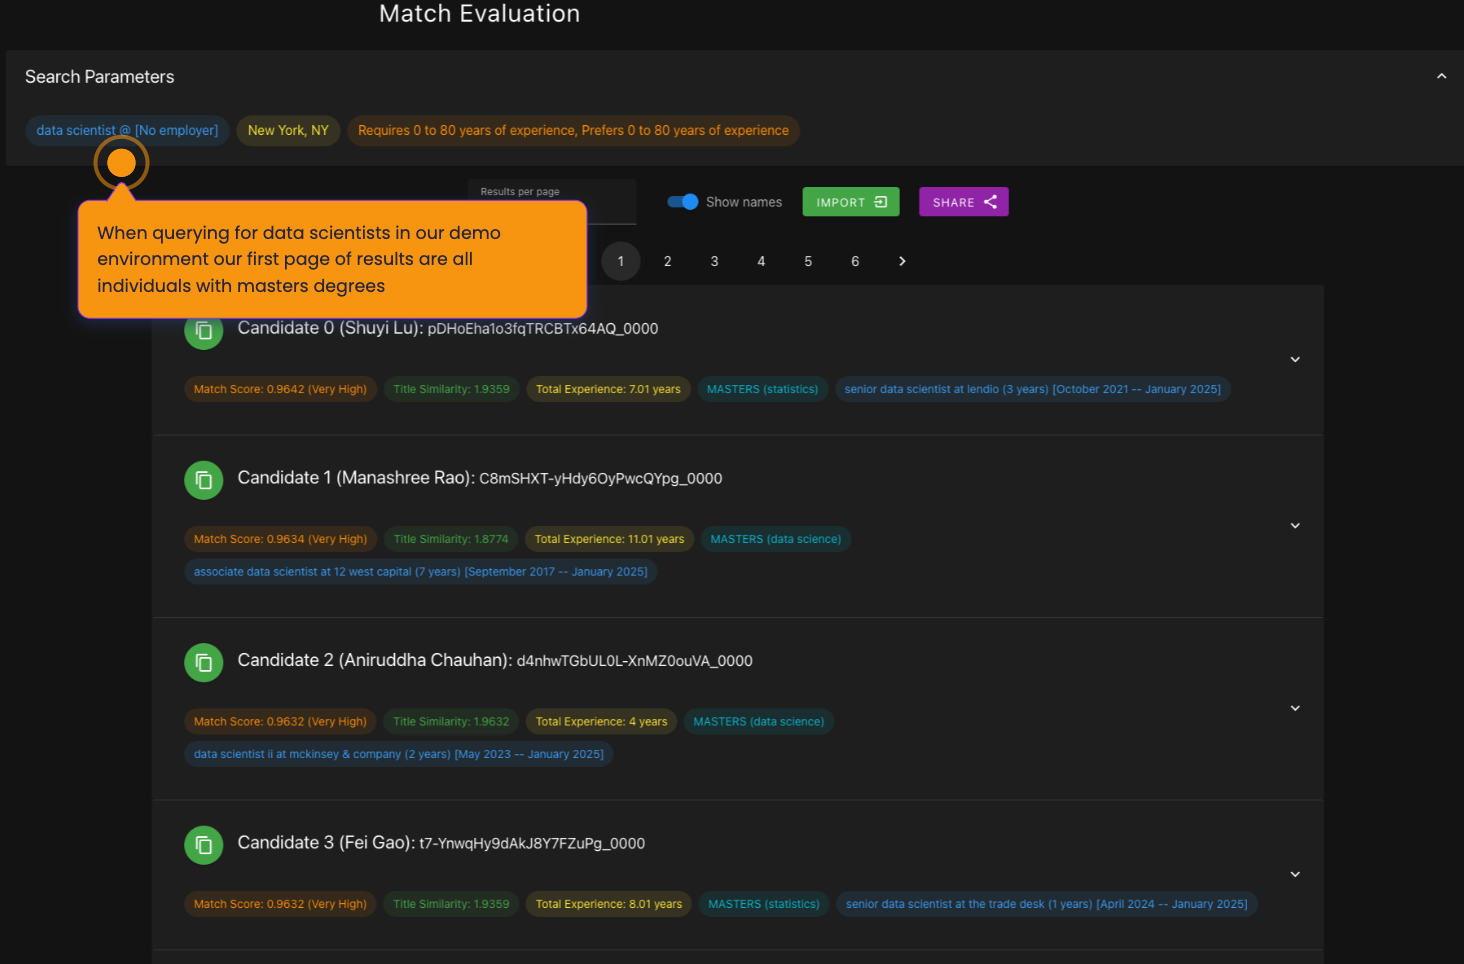Go to results page 4

pyautogui.click(x=761, y=261)
